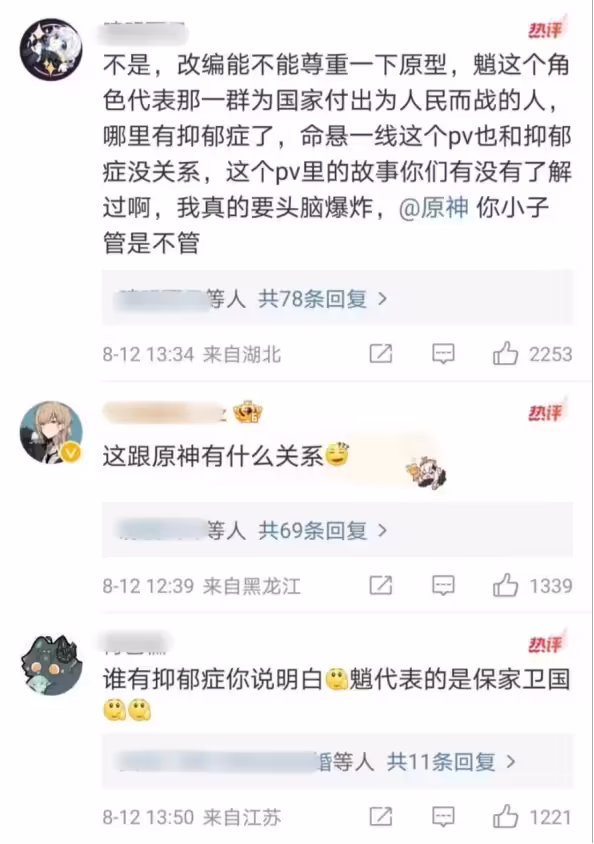Like the comment with 2253 likes
The width and height of the screenshot is (594, 844).
[505, 354]
